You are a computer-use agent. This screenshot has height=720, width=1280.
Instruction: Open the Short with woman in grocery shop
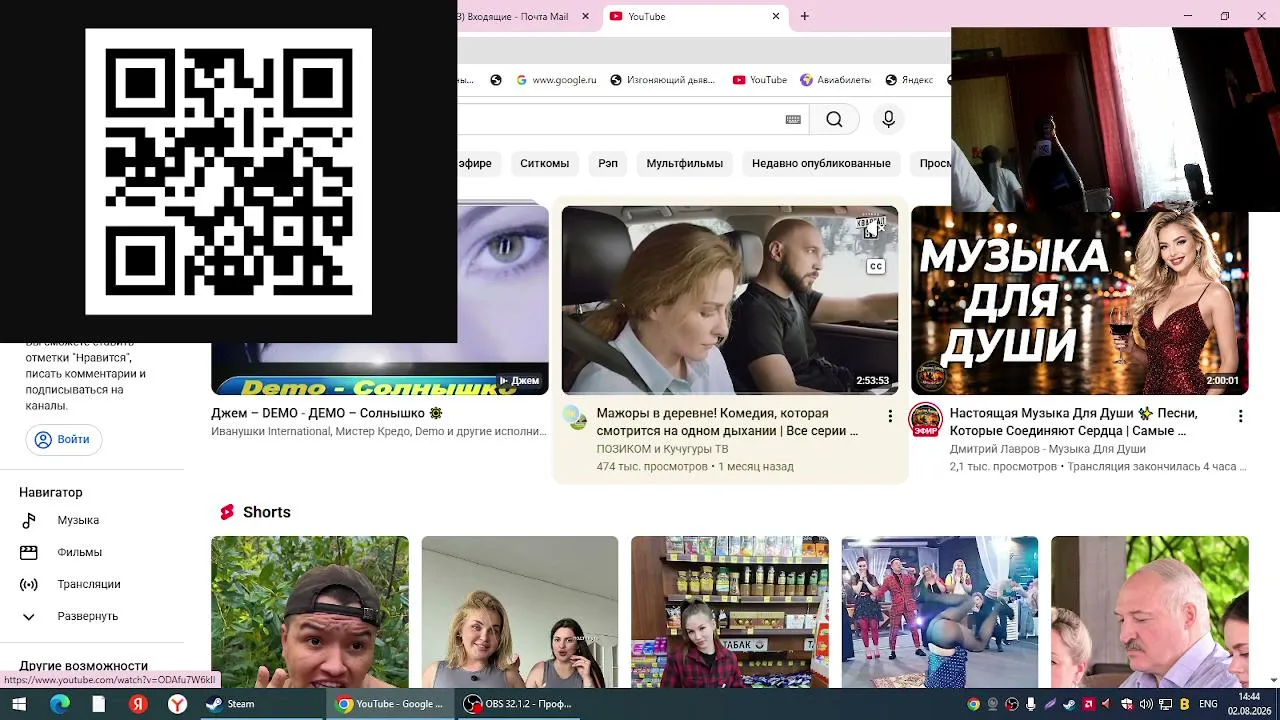tap(730, 612)
